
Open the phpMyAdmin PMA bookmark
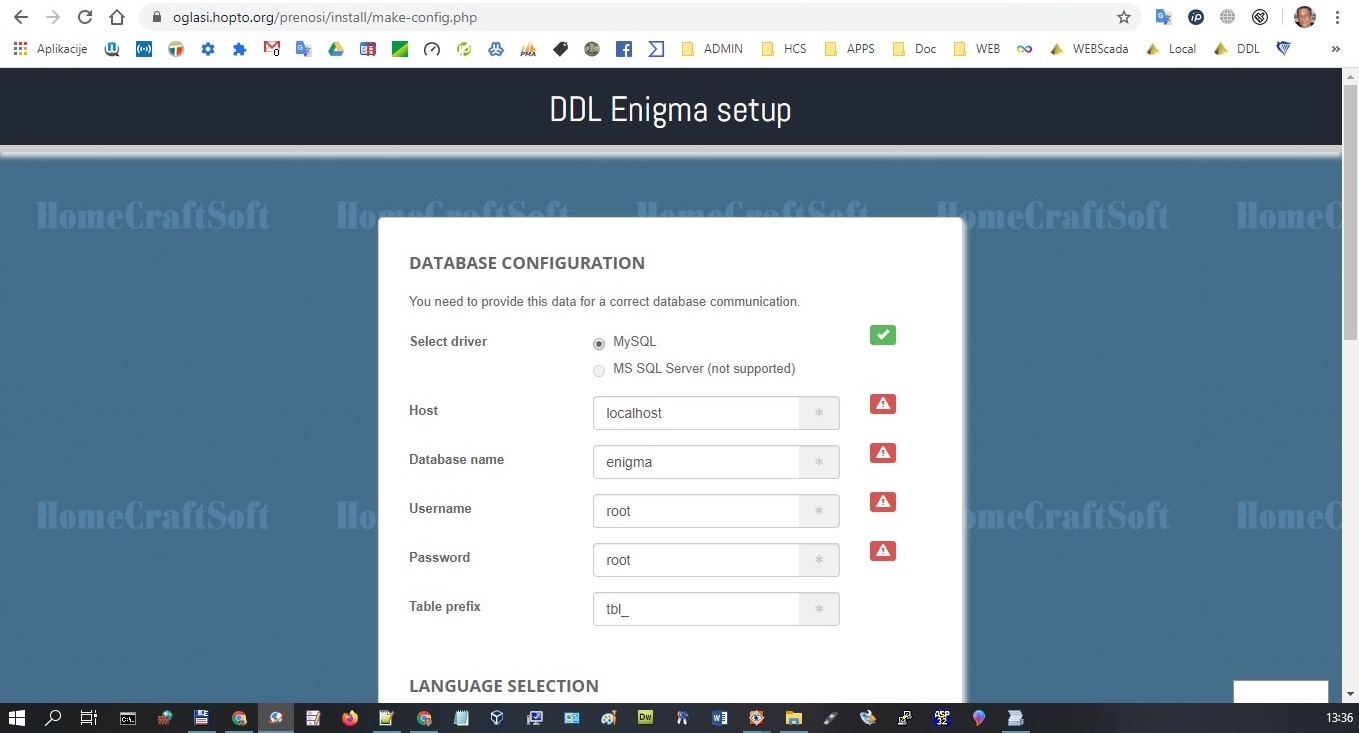528,48
